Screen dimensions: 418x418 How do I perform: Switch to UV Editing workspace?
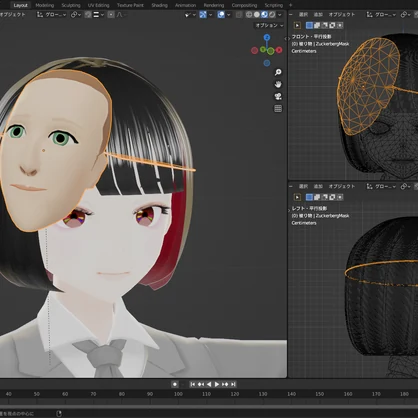(x=98, y=5)
